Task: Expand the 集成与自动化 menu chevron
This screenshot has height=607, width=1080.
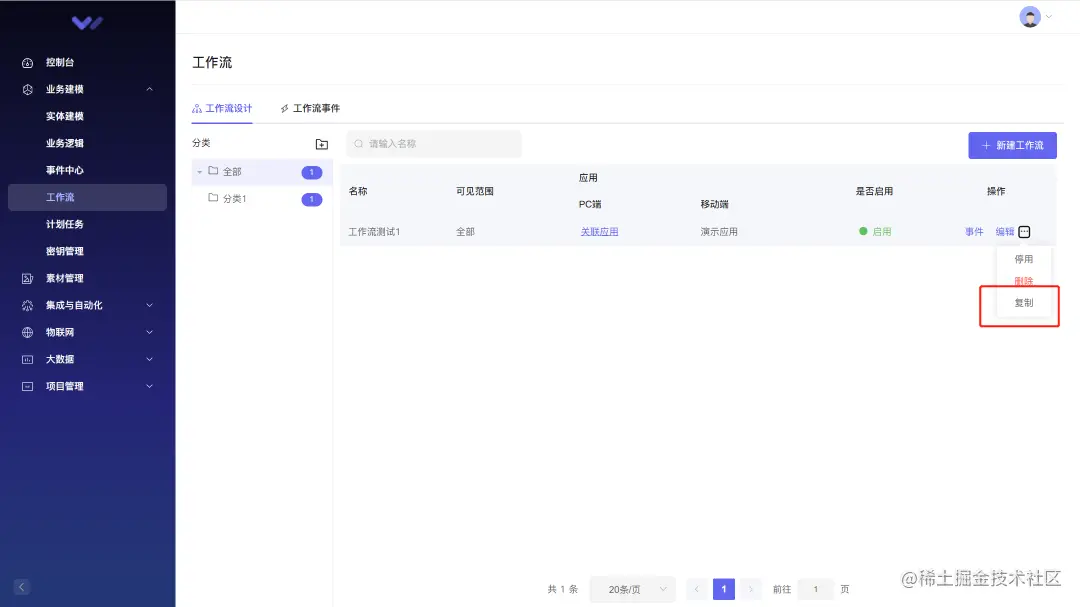Action: [x=149, y=305]
